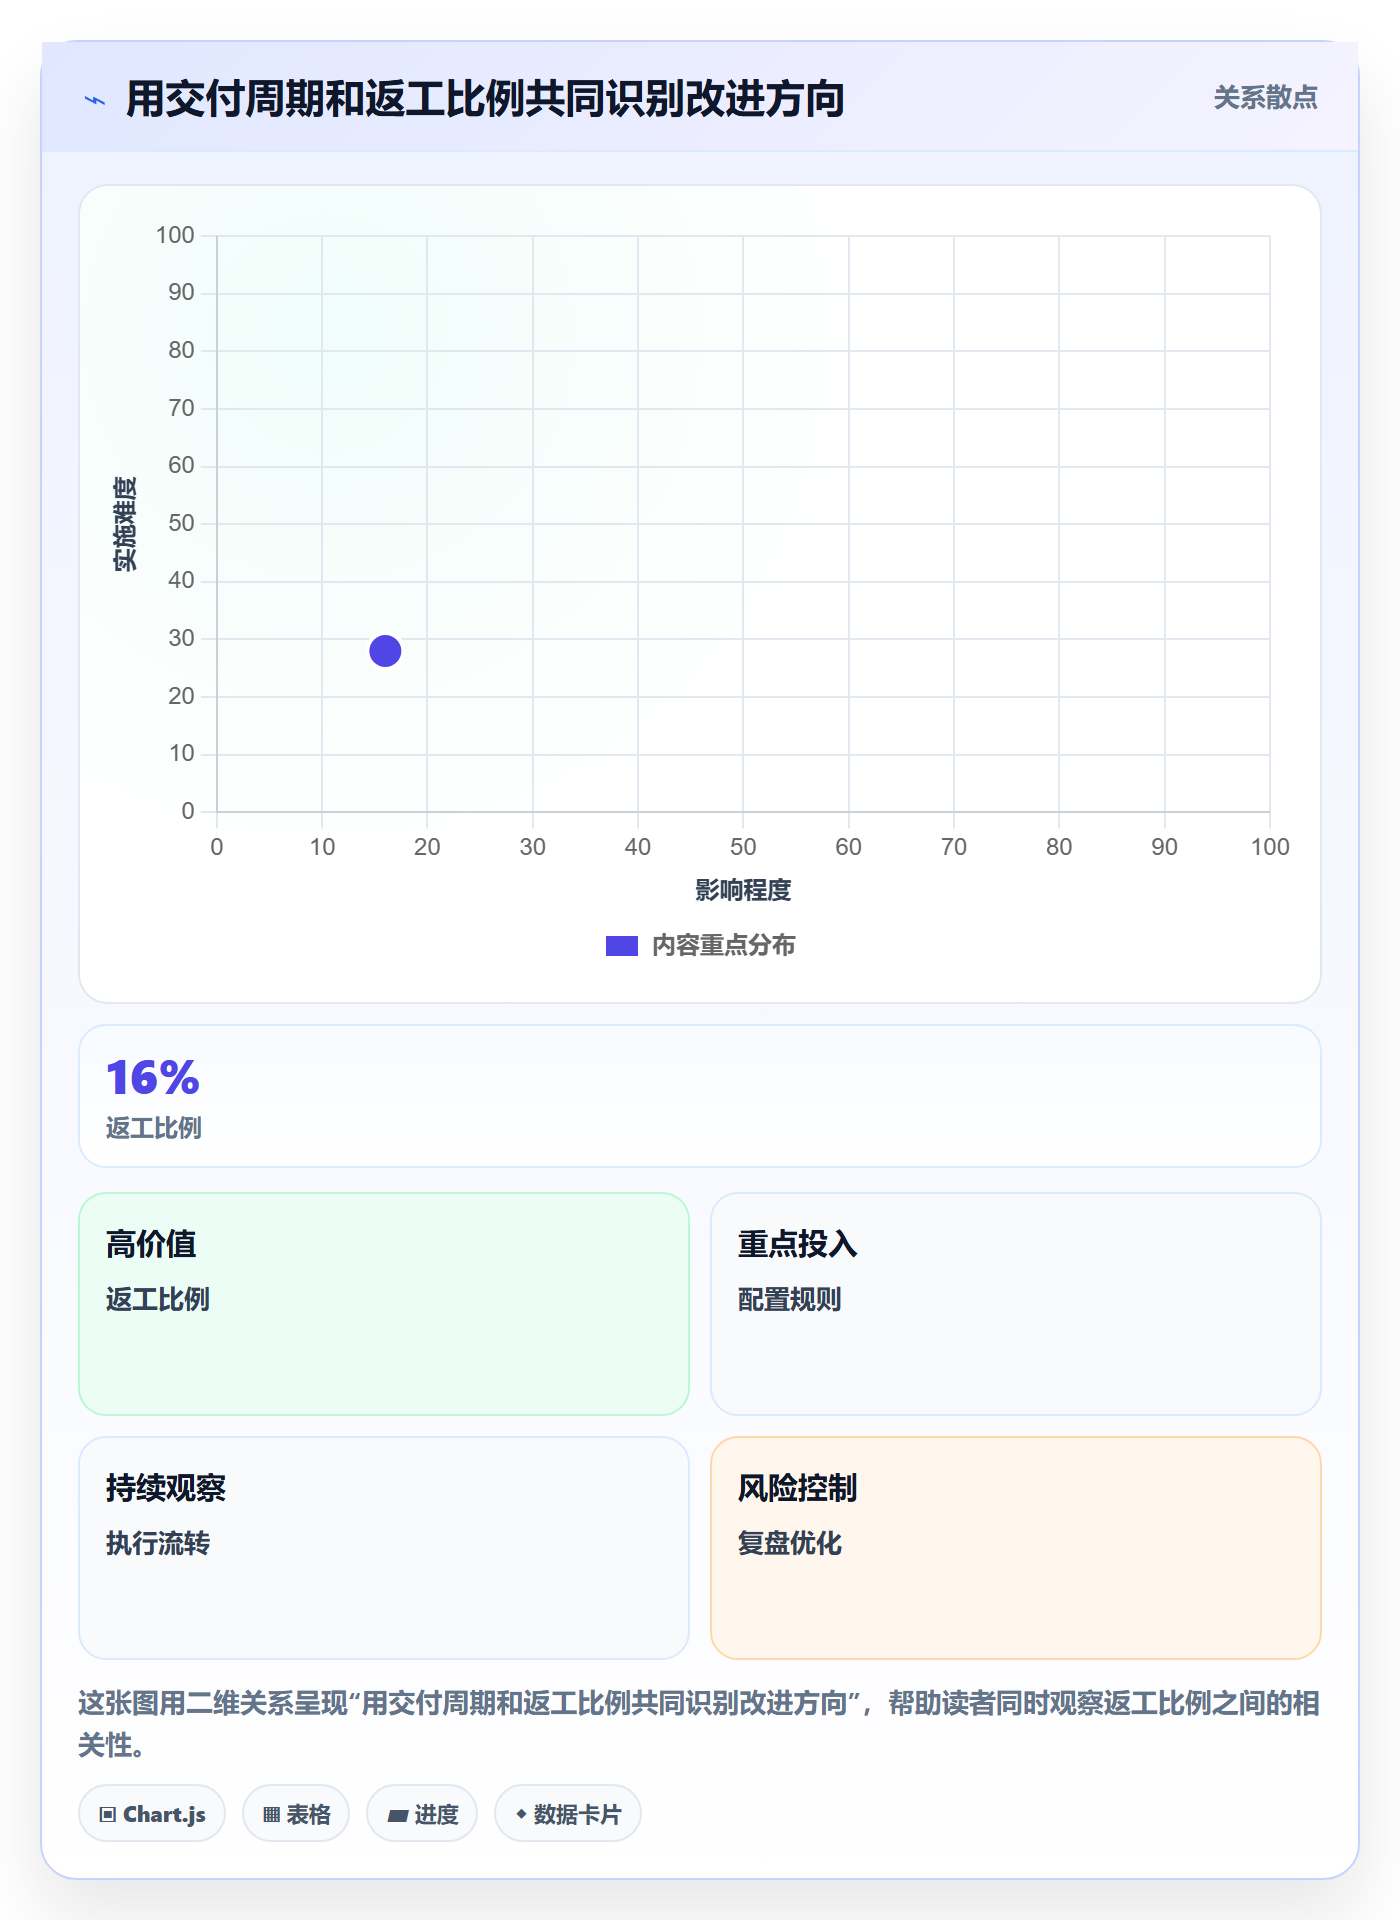Screen dimensions: 1400x1920
Task: Click the 数据卡片 tag chip
Action: (568, 1813)
